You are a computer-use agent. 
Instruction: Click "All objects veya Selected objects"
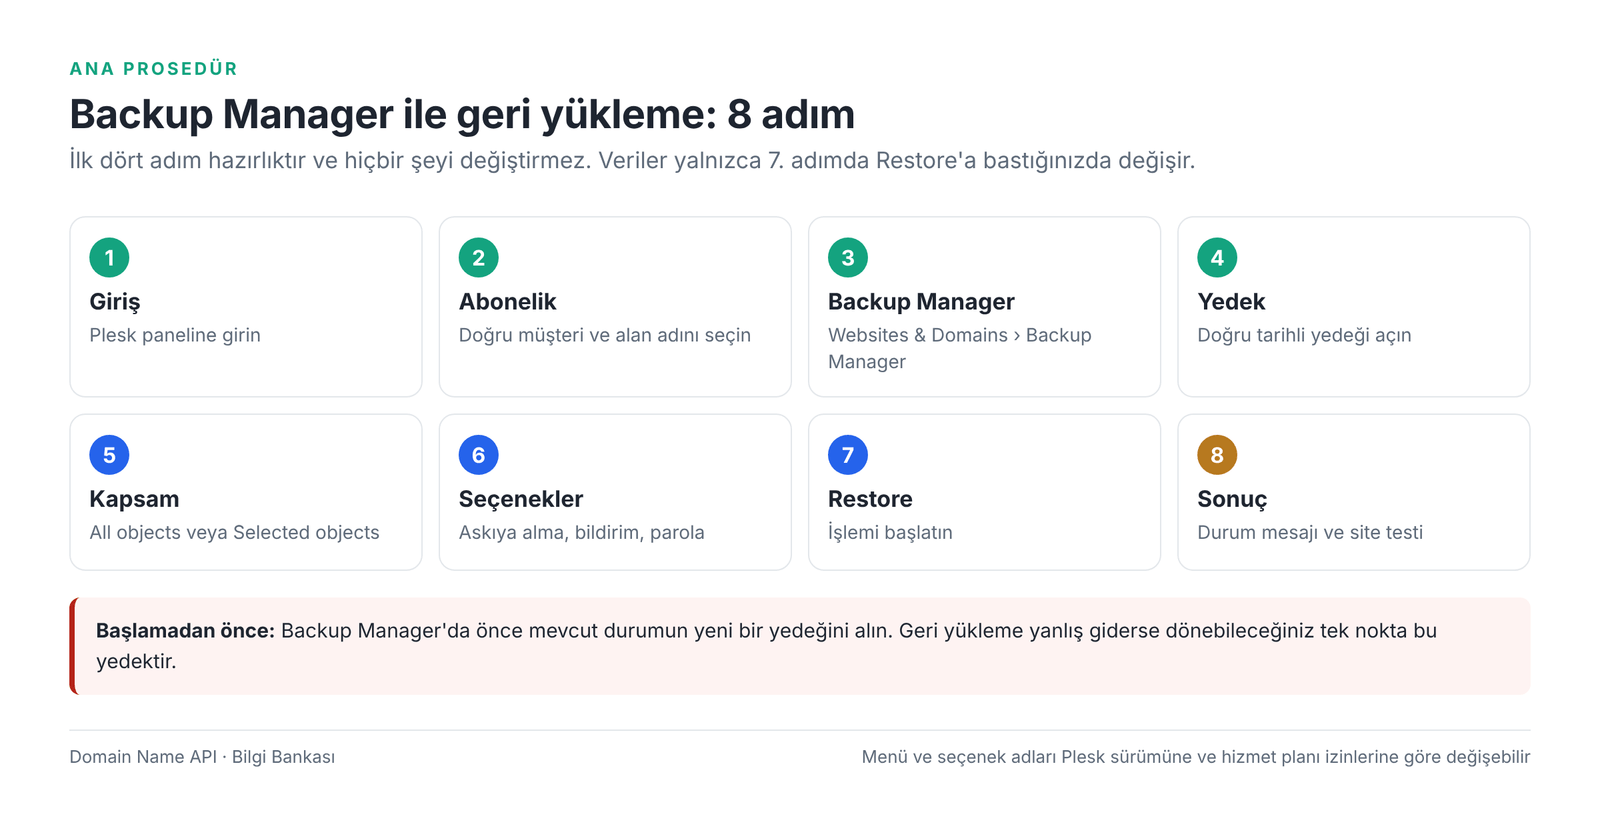[x=234, y=532]
